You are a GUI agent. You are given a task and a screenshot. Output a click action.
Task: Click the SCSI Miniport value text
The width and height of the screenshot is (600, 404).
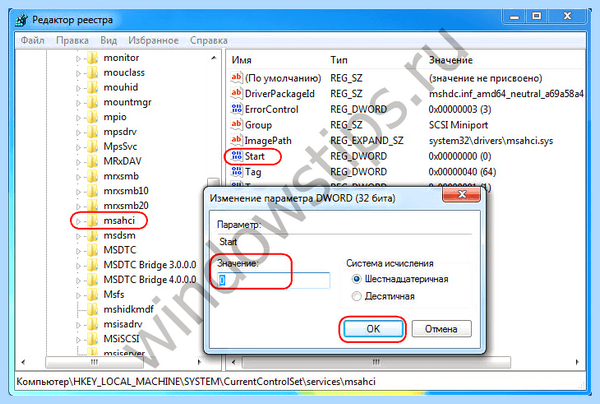tap(458, 125)
